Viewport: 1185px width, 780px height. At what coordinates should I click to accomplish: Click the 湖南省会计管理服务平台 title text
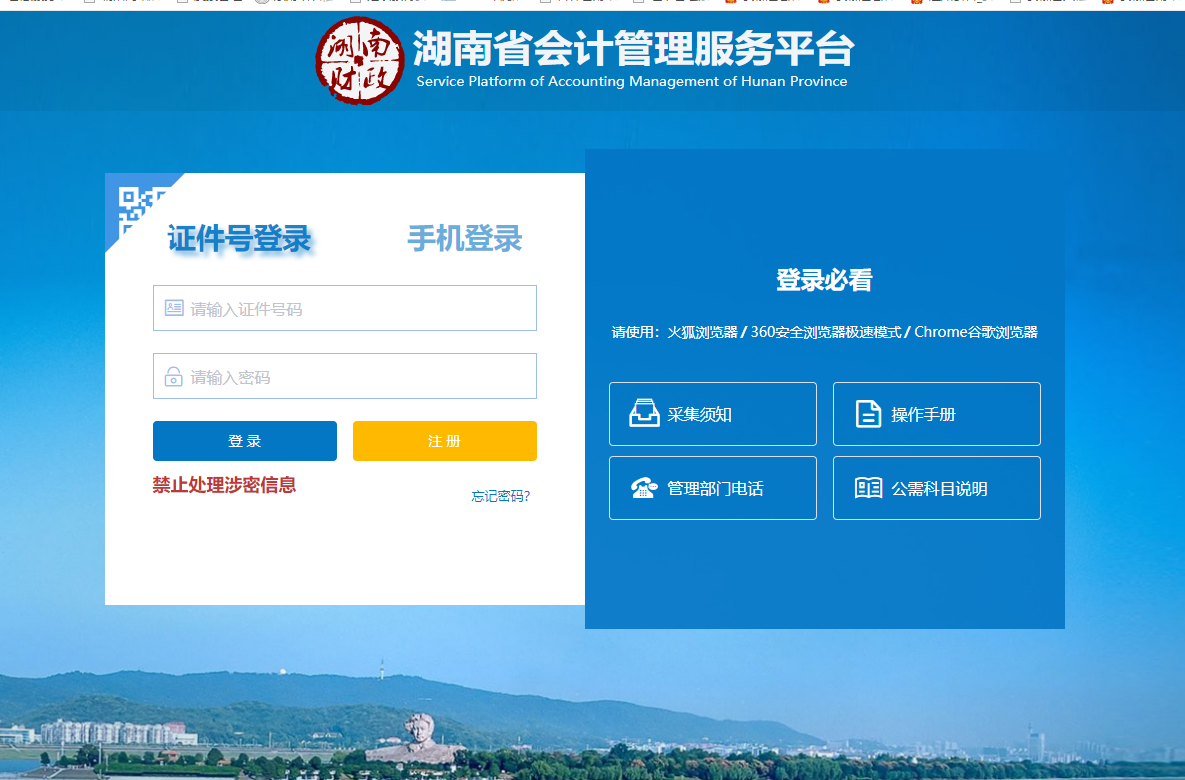tap(633, 50)
